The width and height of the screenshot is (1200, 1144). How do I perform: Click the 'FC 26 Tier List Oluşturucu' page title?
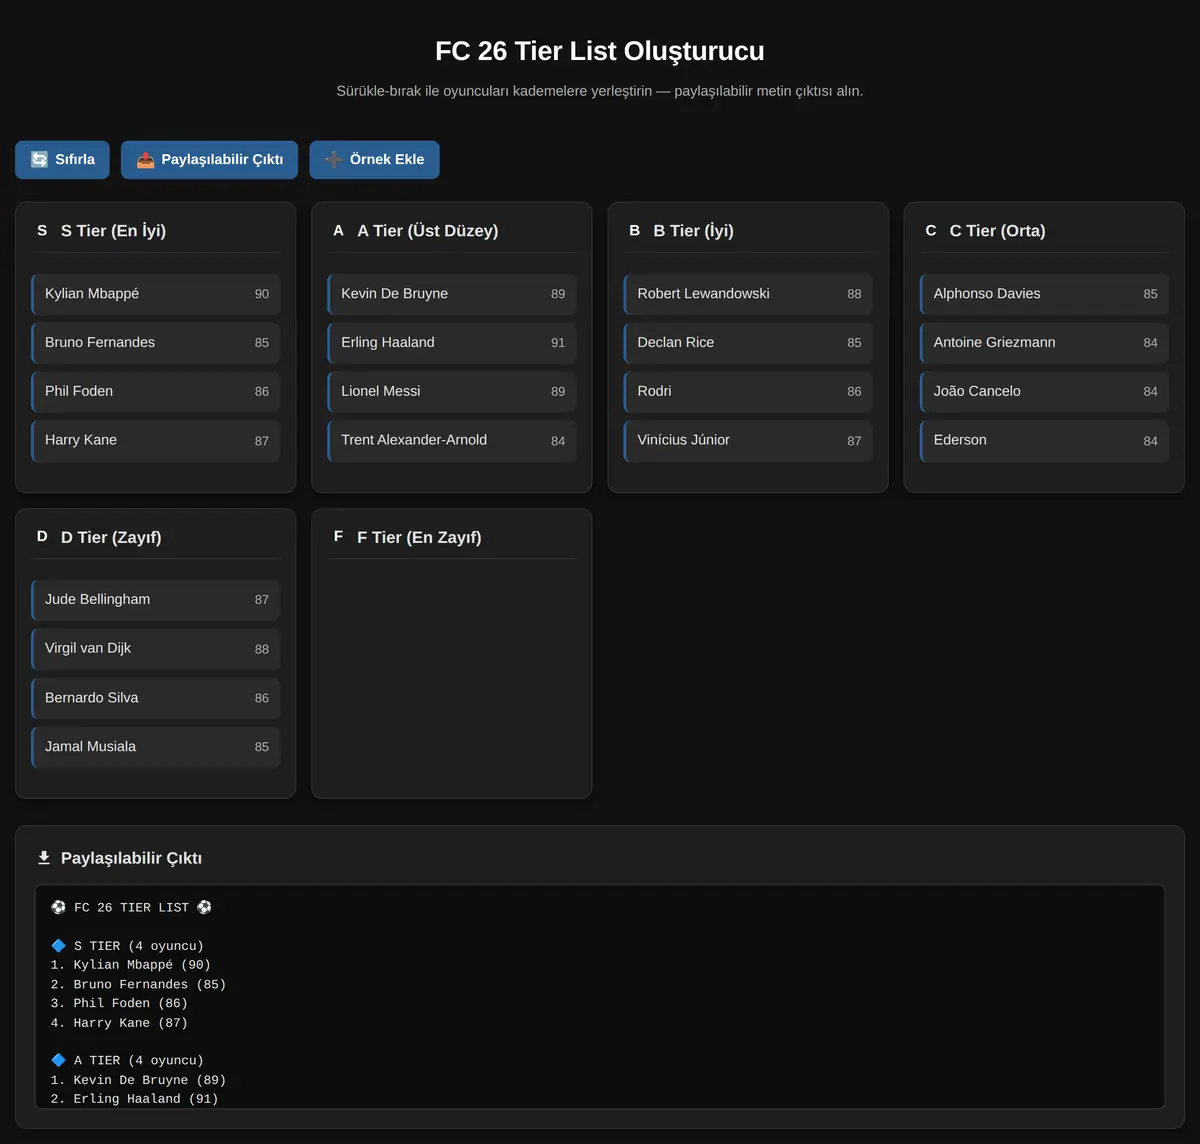pos(600,51)
